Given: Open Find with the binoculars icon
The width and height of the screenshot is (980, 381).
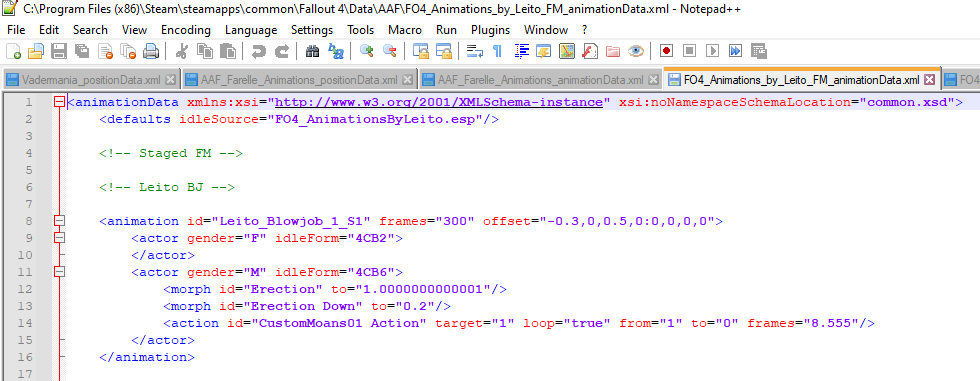Looking at the screenshot, I should (312, 51).
